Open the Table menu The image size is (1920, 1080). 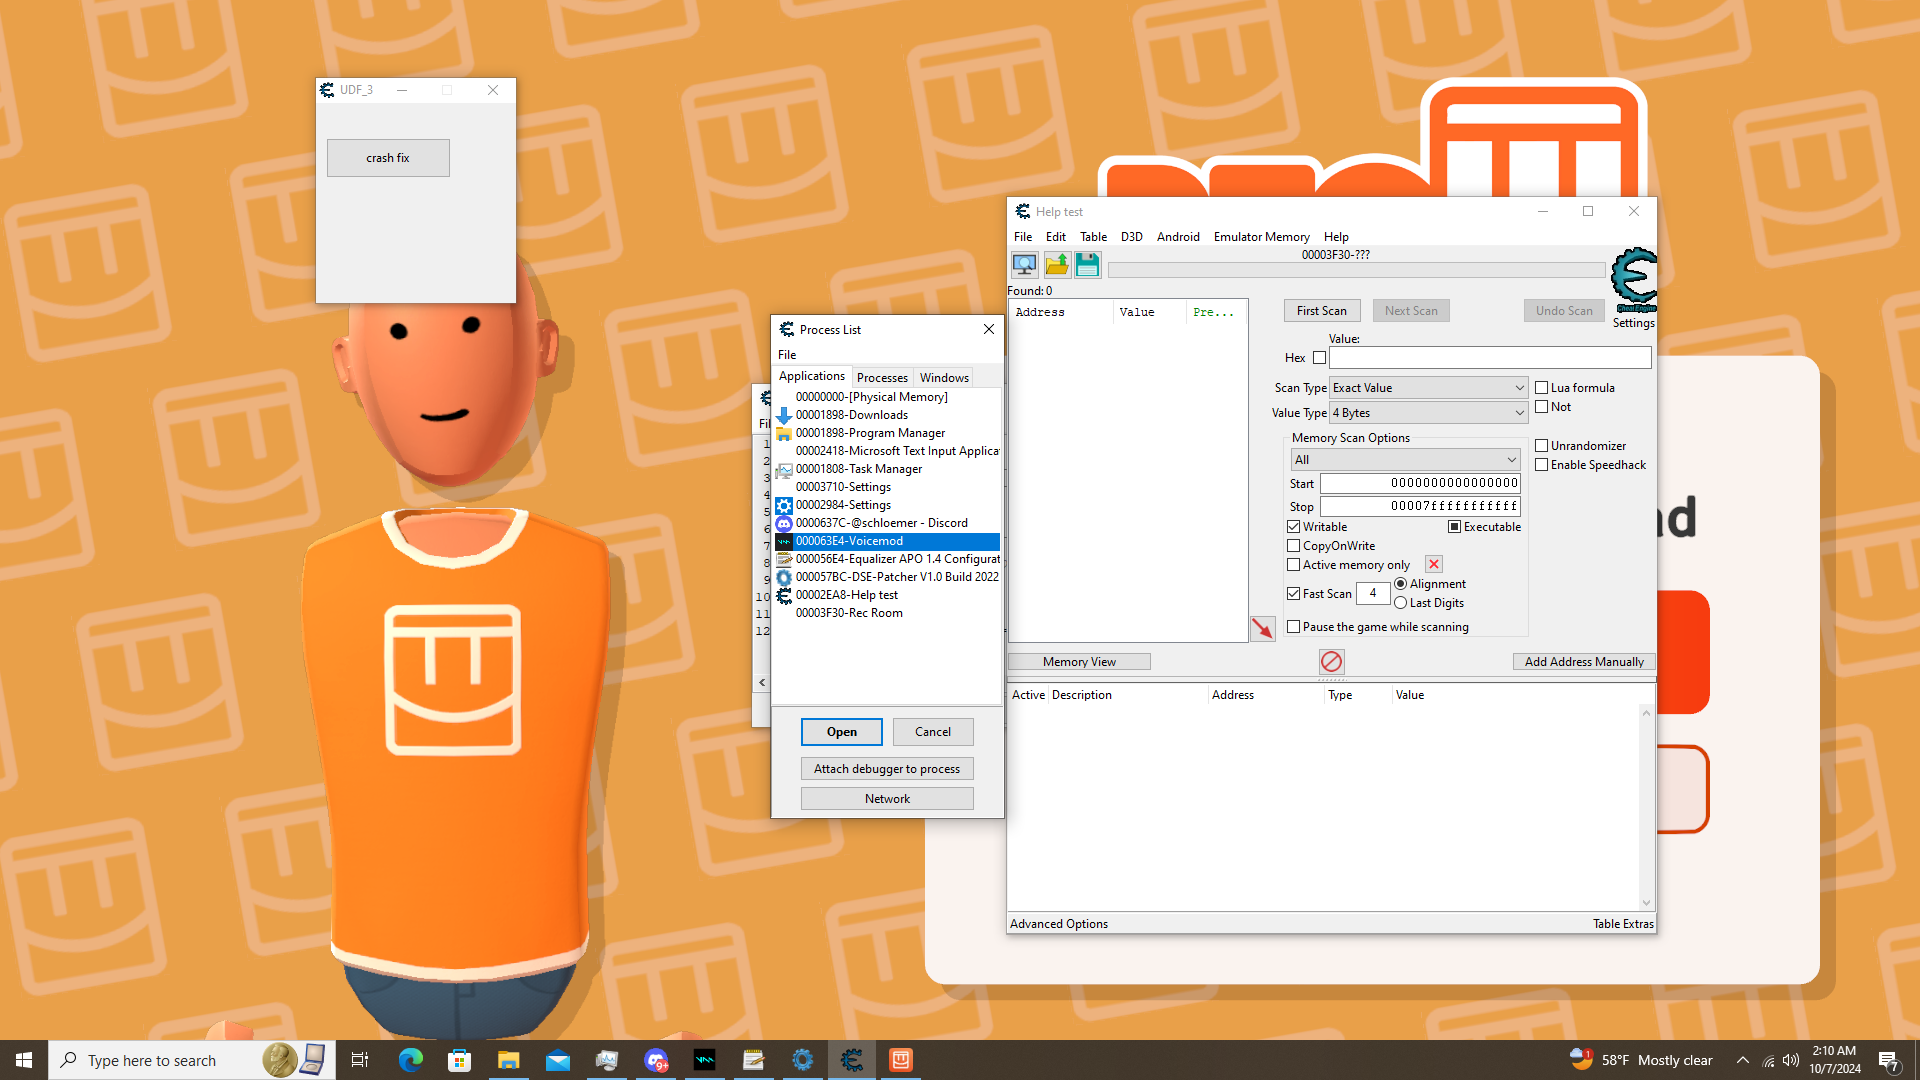point(1093,237)
